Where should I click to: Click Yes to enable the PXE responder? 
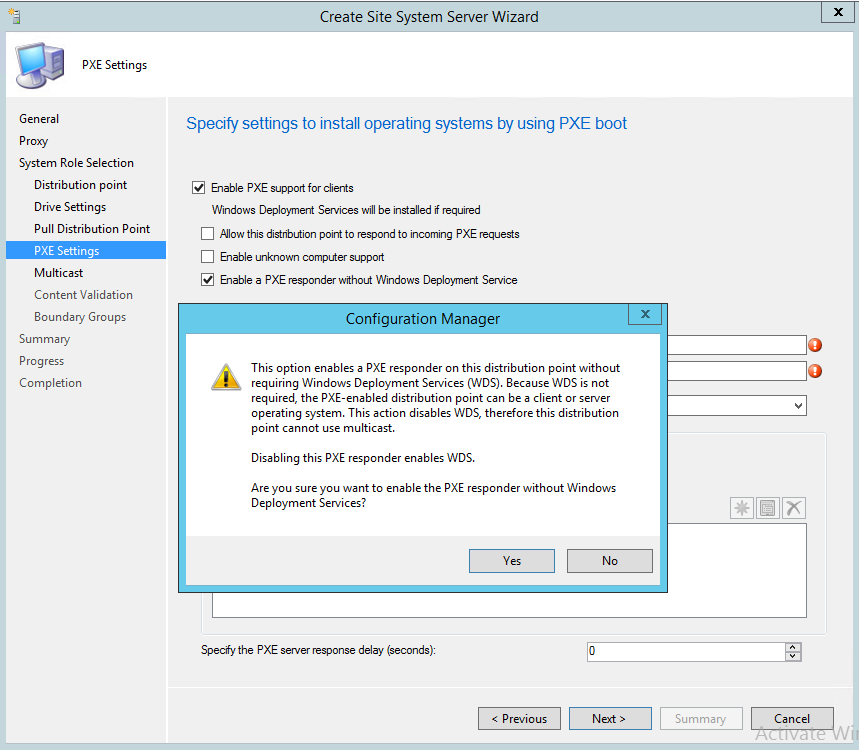pos(511,560)
